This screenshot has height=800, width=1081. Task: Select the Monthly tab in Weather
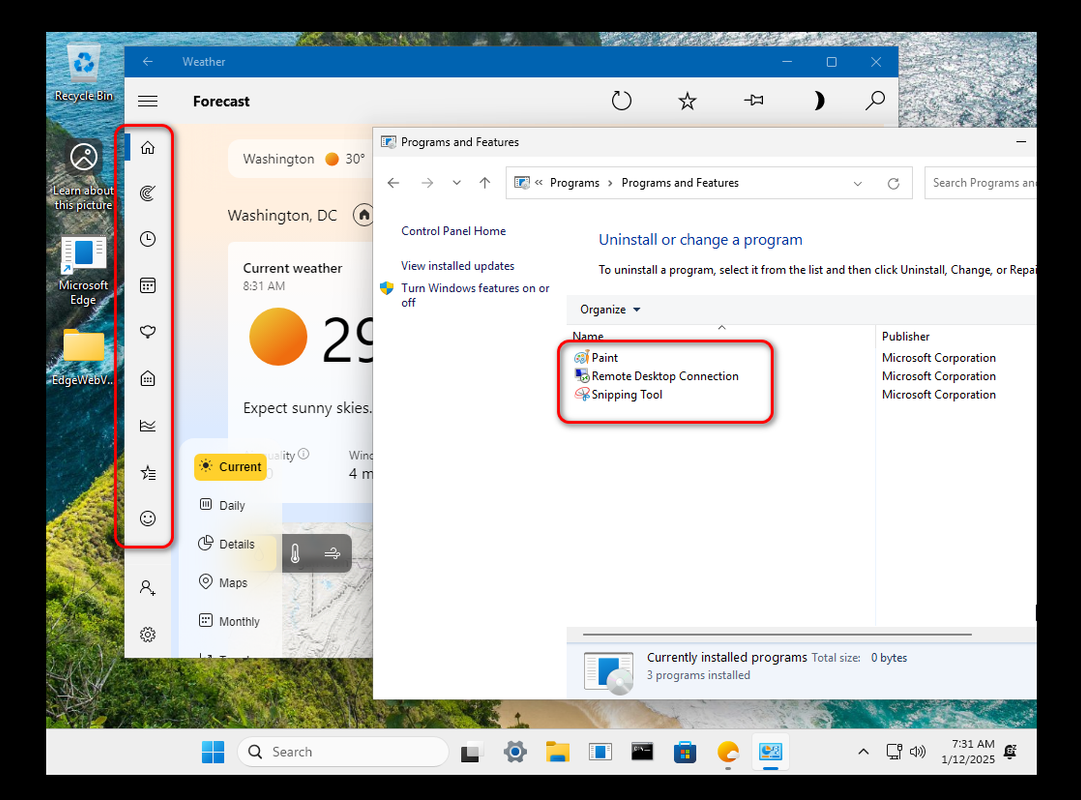click(x=230, y=621)
